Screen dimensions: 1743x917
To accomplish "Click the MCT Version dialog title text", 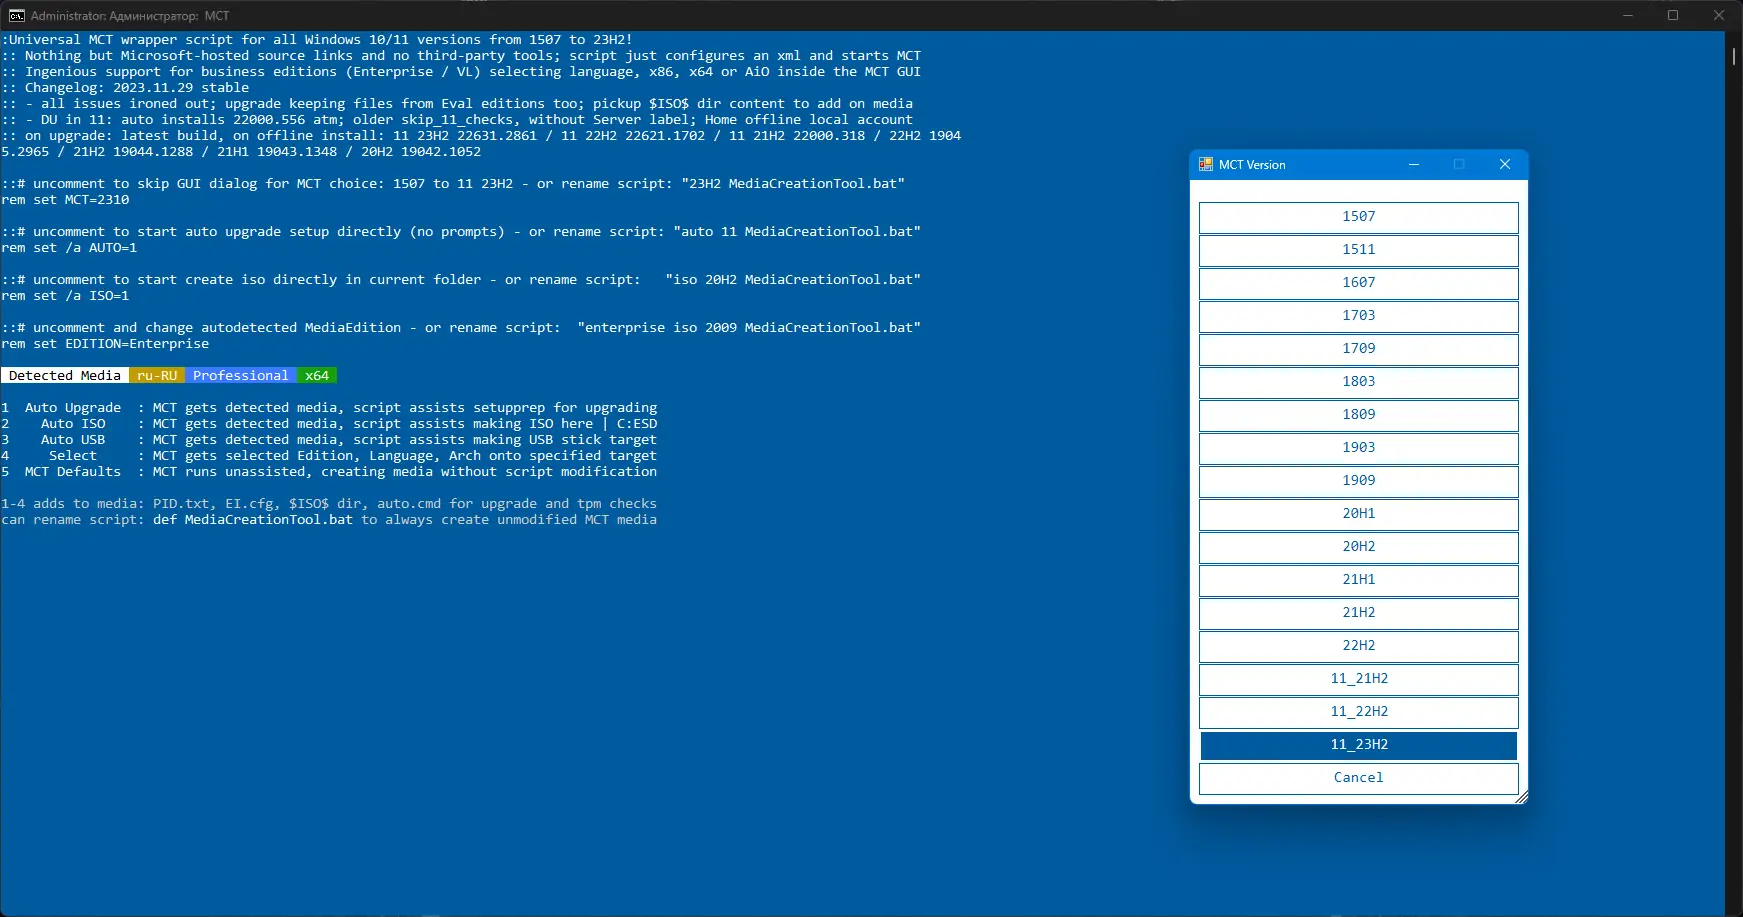I will coord(1252,165).
